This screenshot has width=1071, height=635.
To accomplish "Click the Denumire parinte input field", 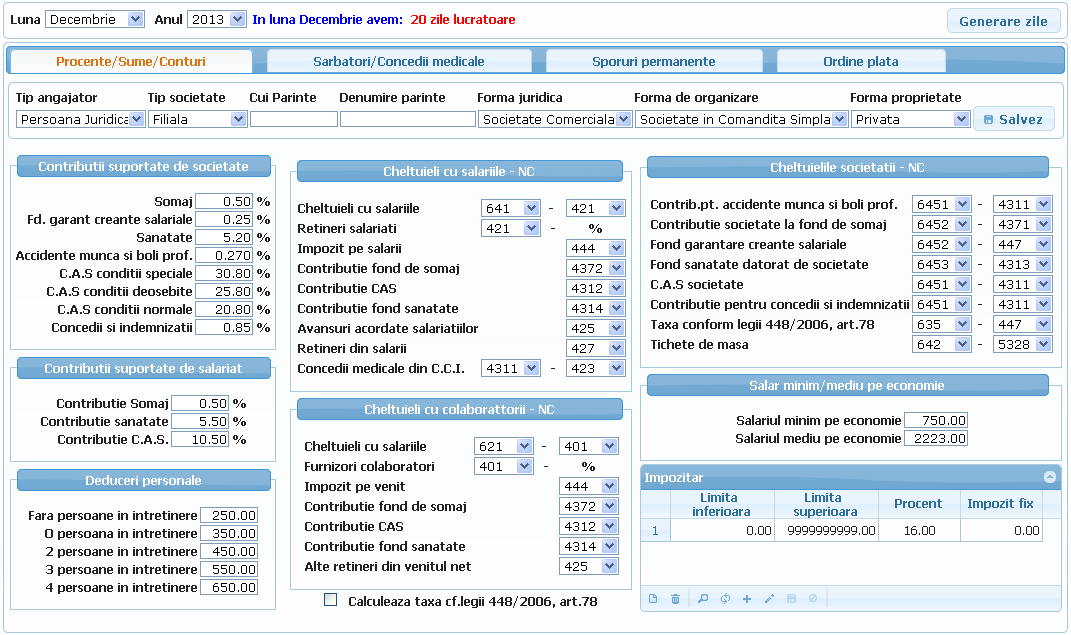I will (x=408, y=119).
